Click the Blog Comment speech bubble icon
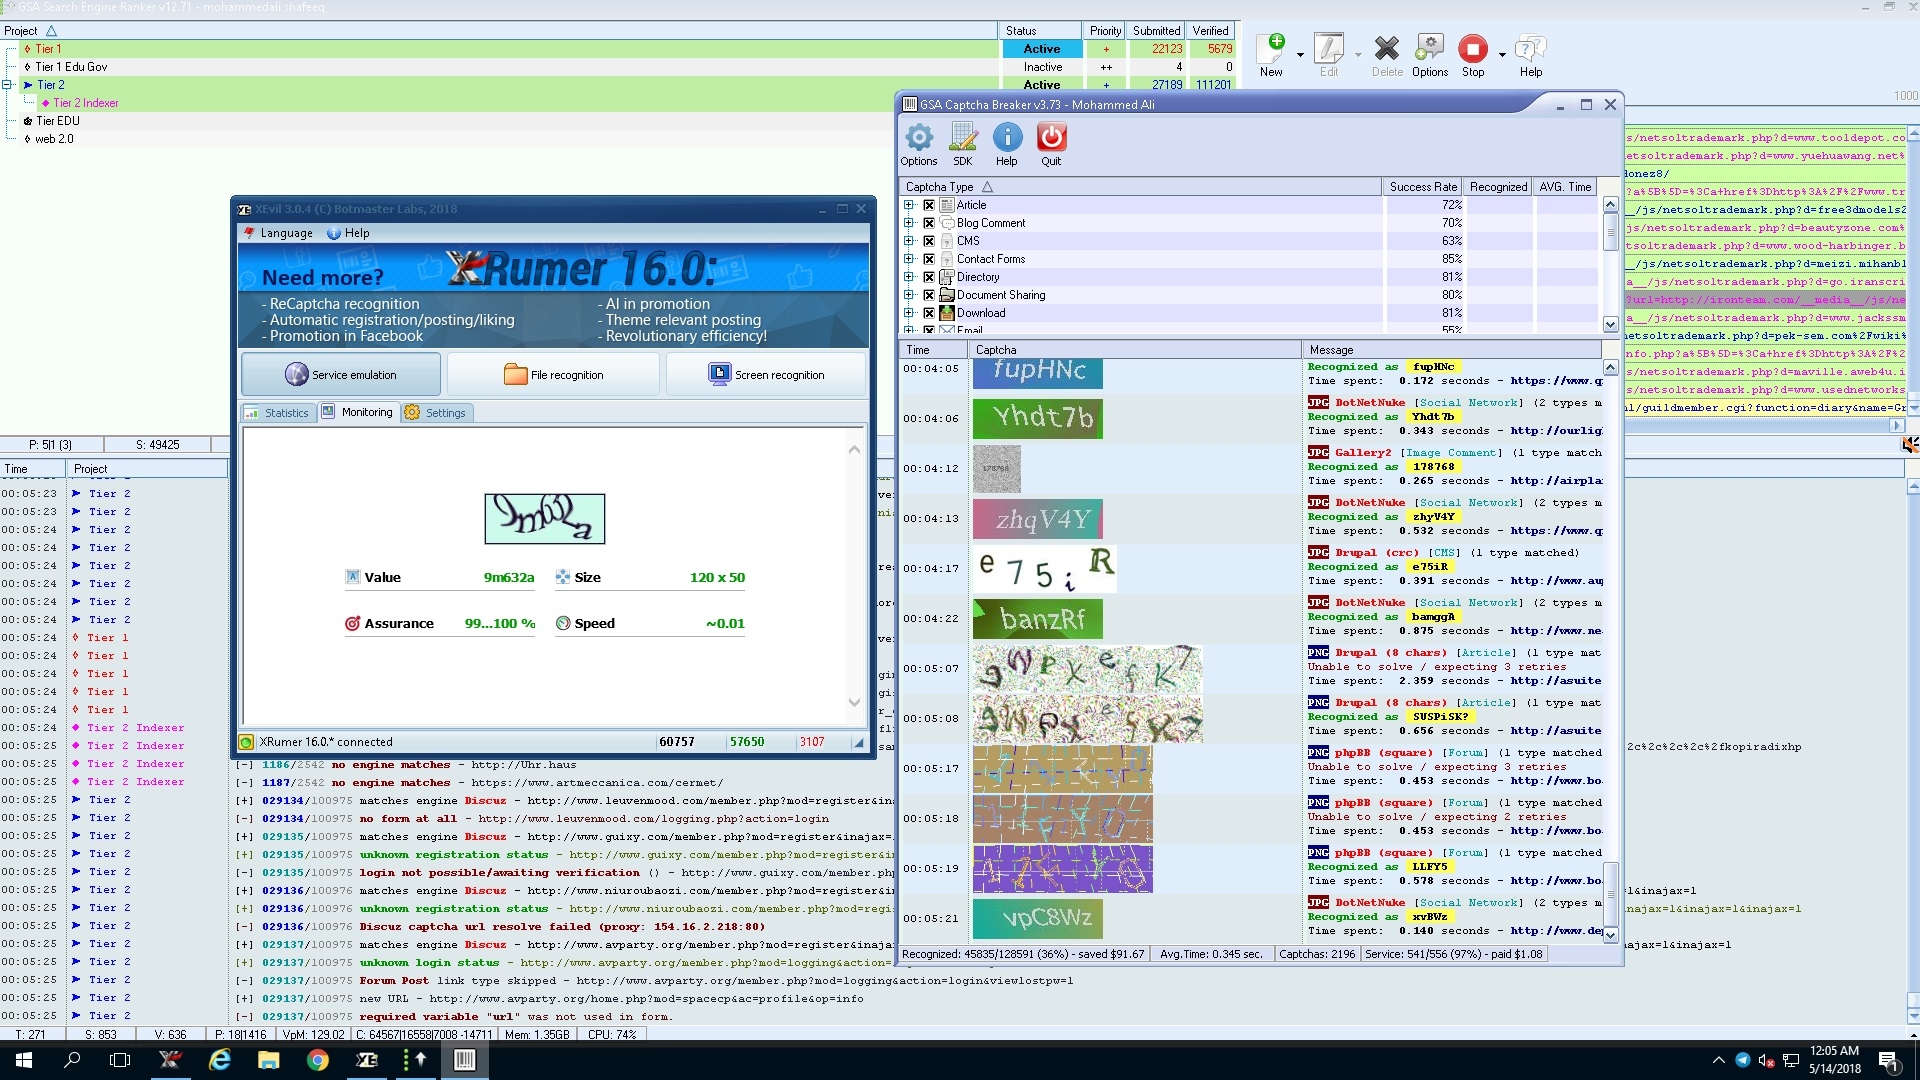The height and width of the screenshot is (1080, 1920). [947, 223]
